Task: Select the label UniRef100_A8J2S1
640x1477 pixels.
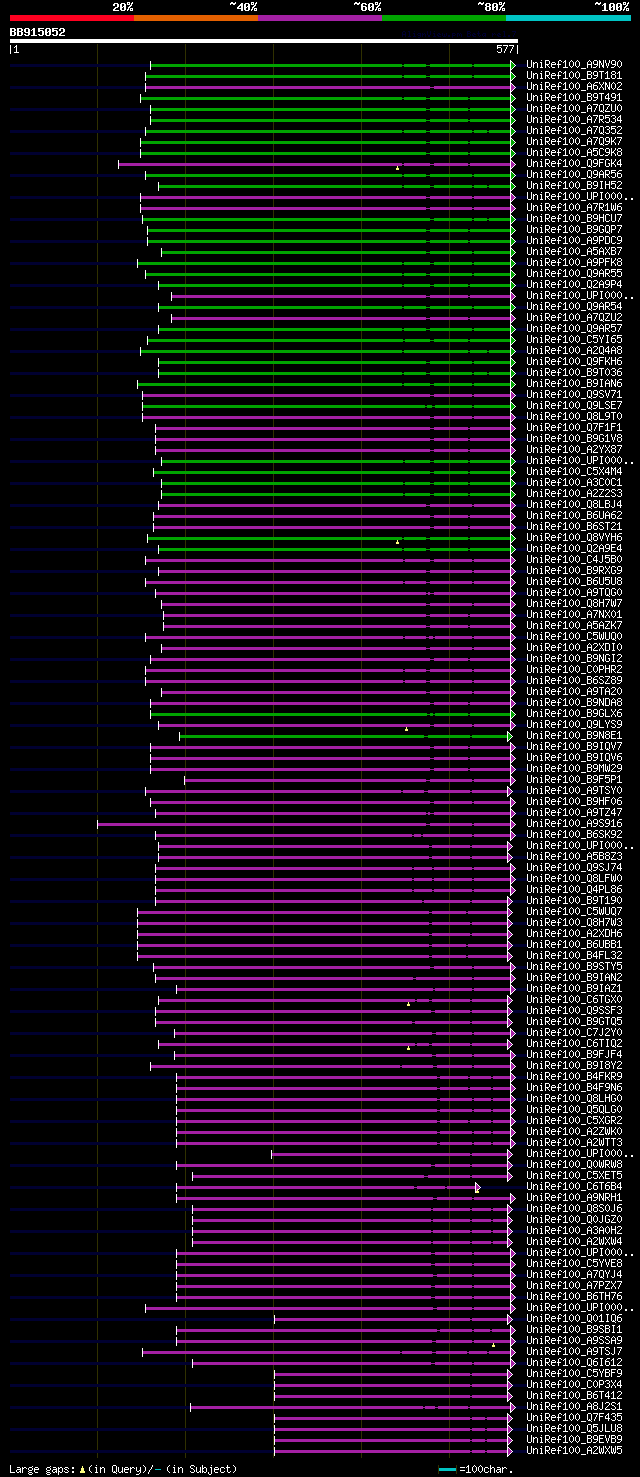Action: (x=574, y=1407)
